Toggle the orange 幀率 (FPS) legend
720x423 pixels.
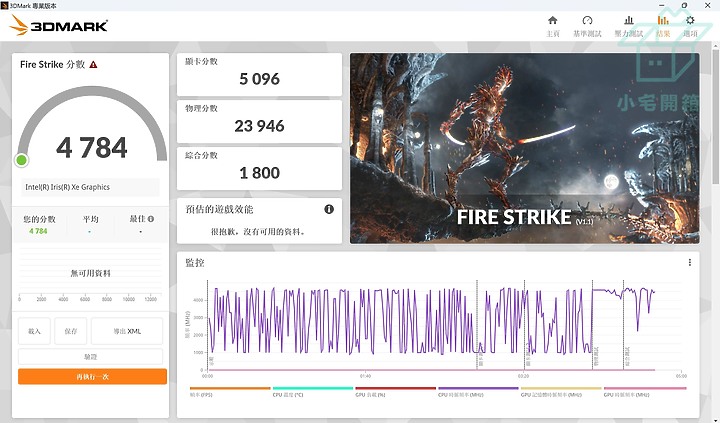(230, 392)
